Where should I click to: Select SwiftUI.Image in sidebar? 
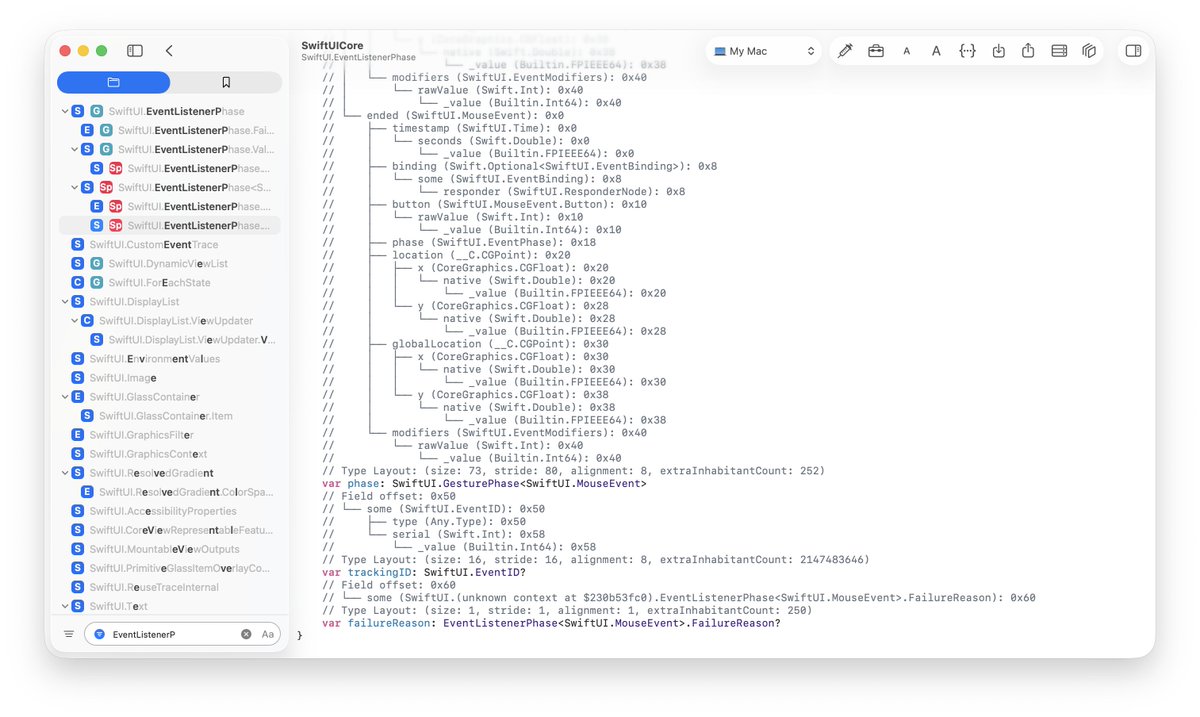tap(170, 378)
